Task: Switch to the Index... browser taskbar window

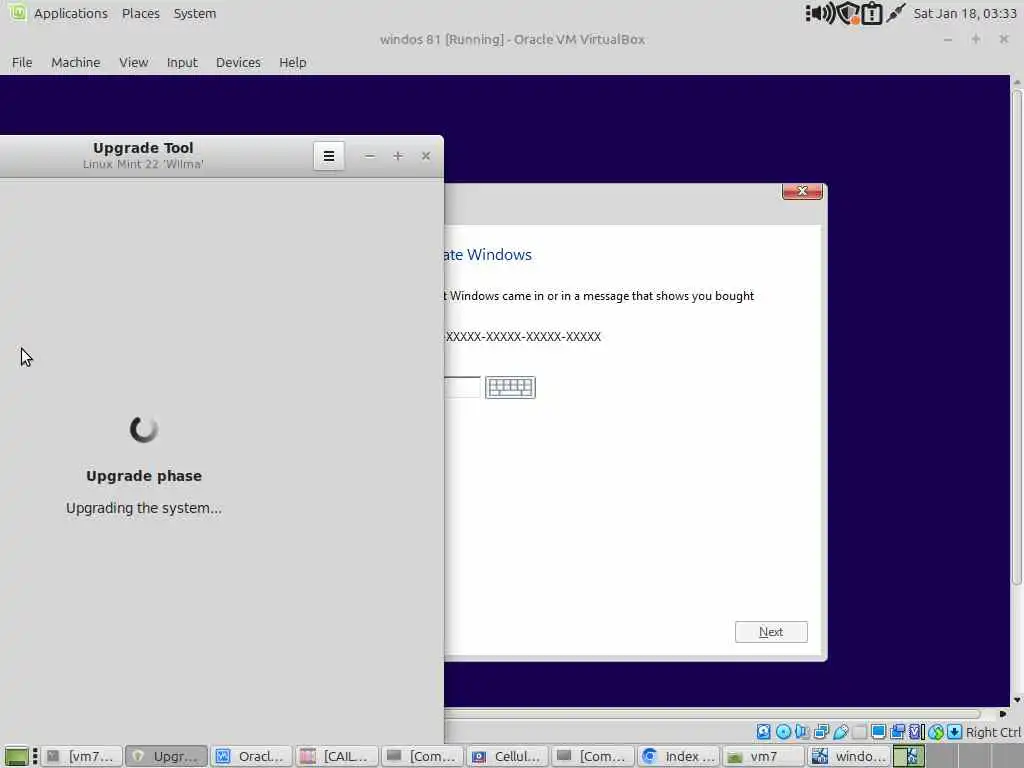Action: click(679, 756)
